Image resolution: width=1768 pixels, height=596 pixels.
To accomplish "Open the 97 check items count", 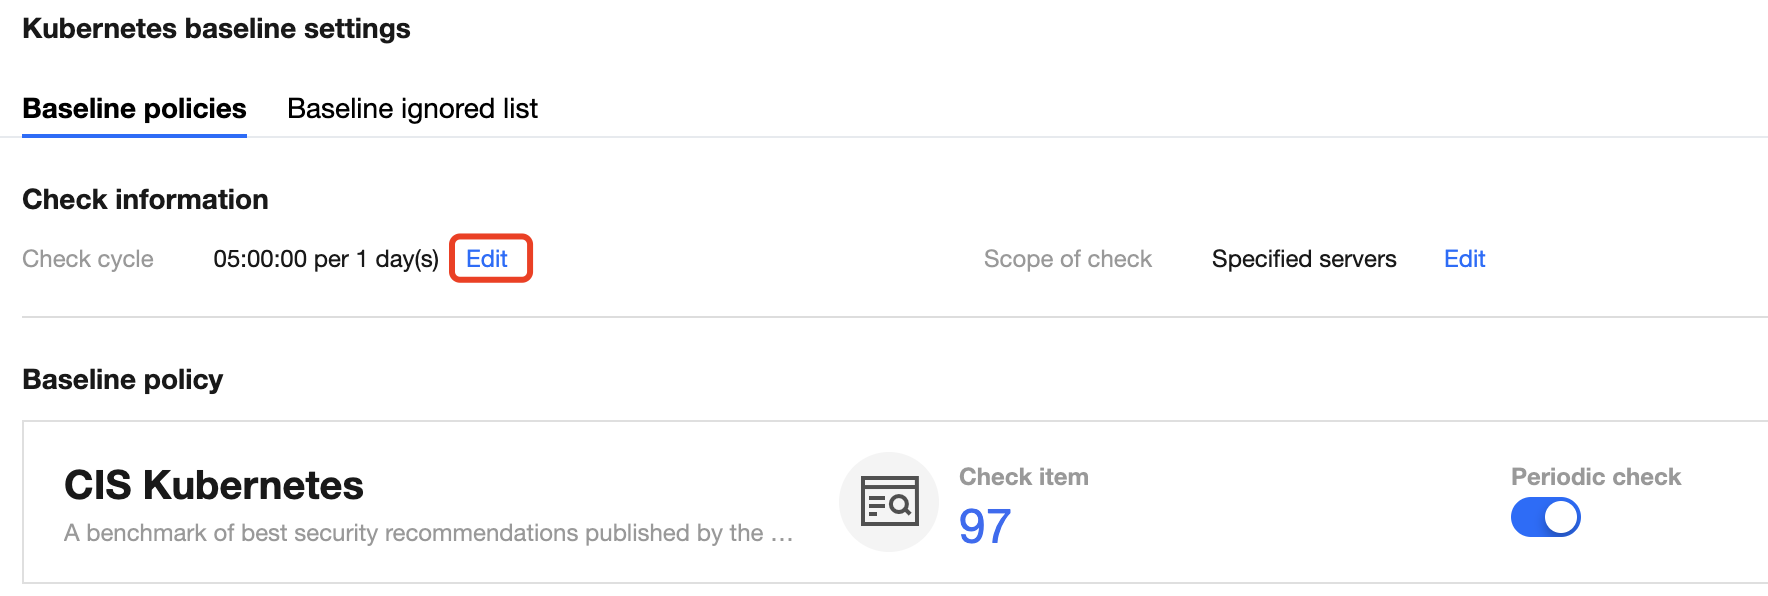I will [985, 526].
